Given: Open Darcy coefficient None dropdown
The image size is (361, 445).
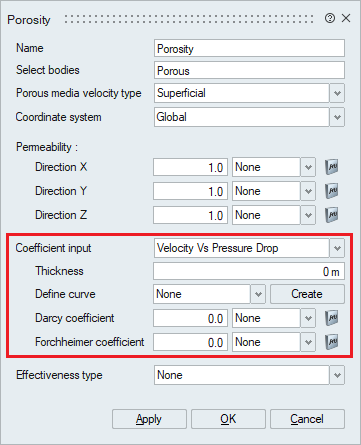Looking at the screenshot, I should coord(308,318).
